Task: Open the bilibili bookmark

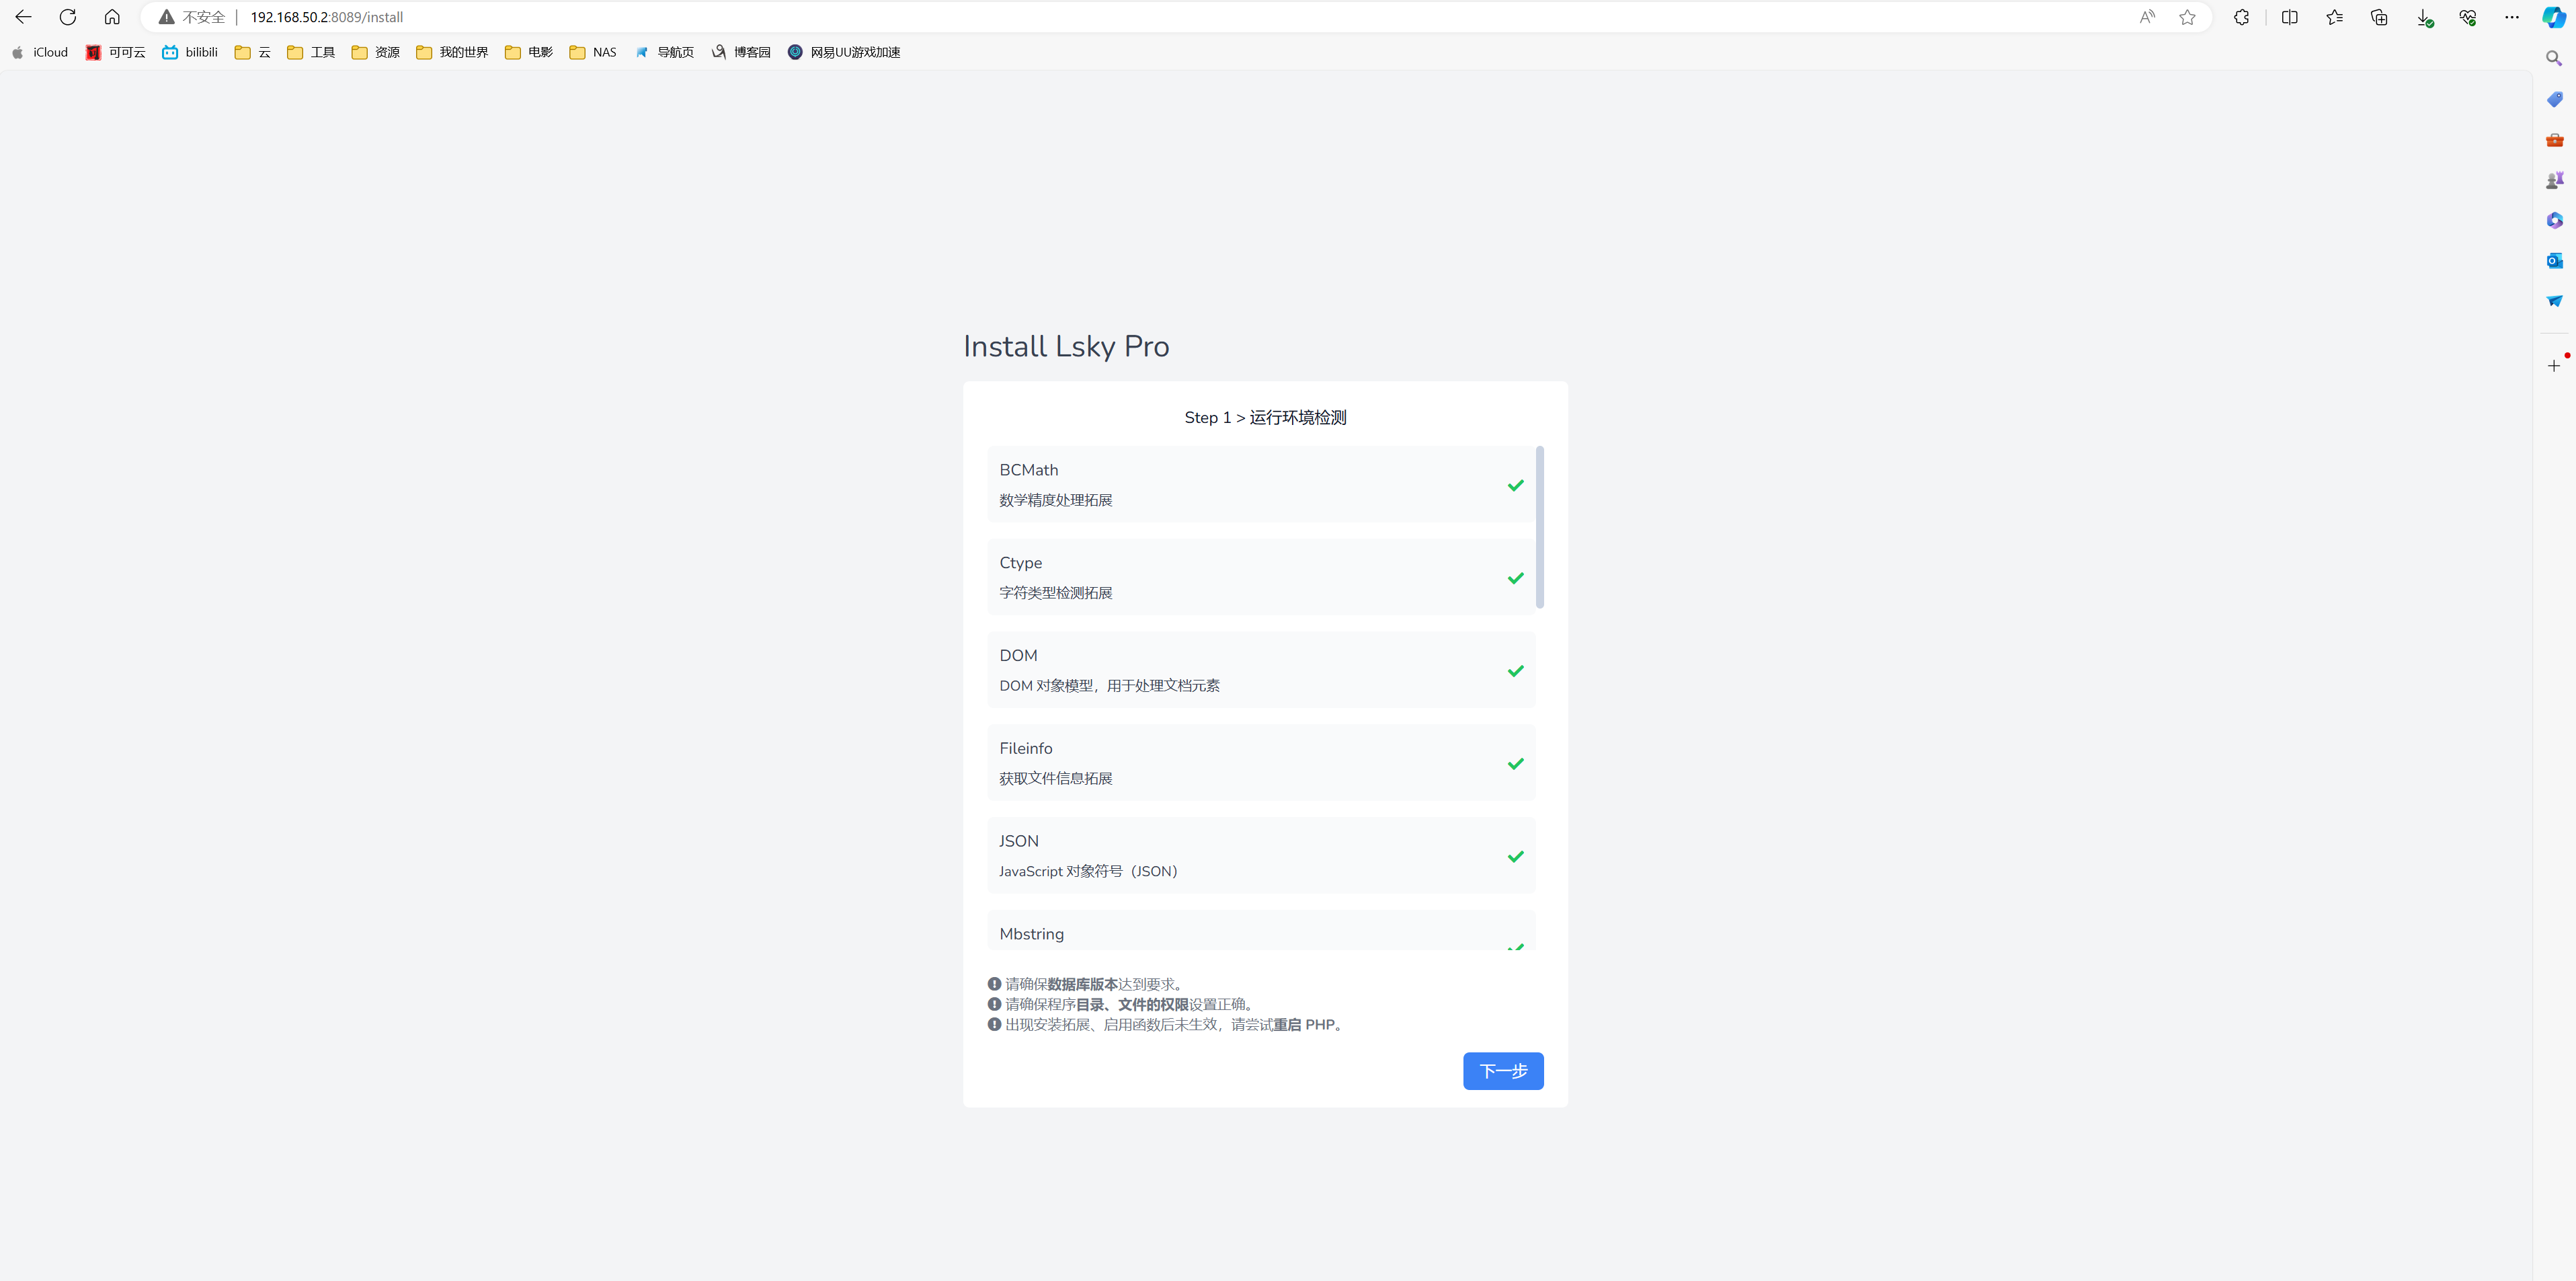Action: tap(190, 52)
